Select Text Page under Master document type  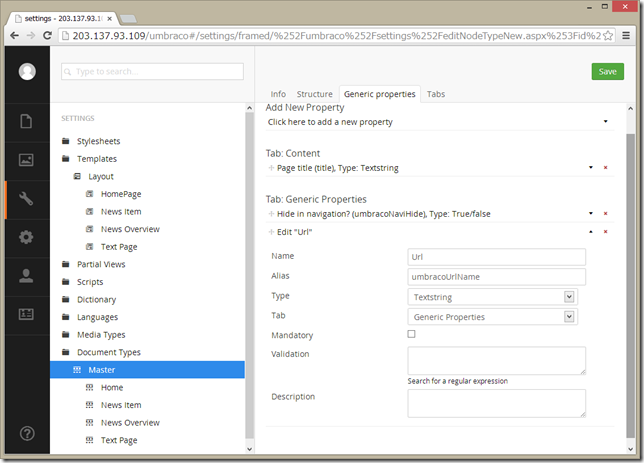point(119,440)
